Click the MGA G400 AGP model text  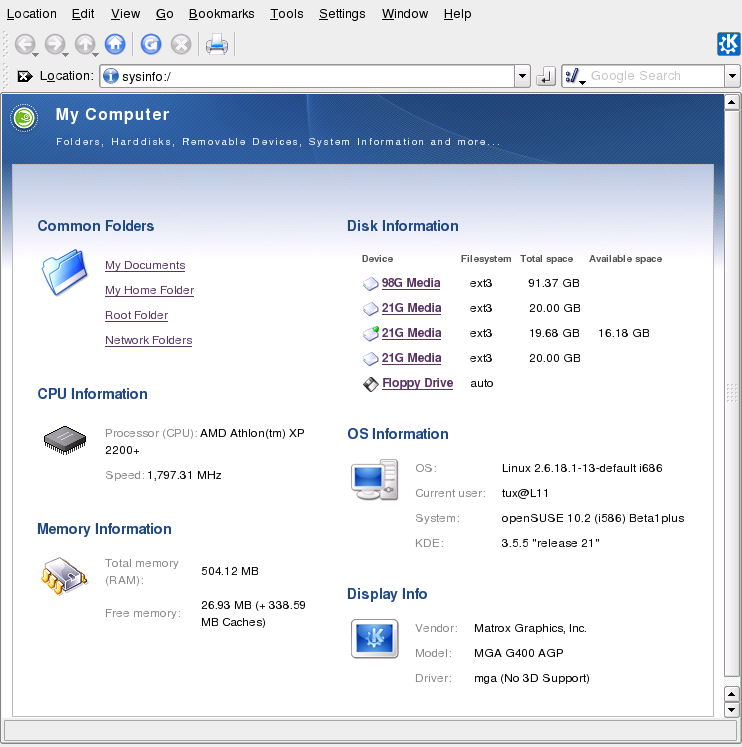(x=519, y=653)
